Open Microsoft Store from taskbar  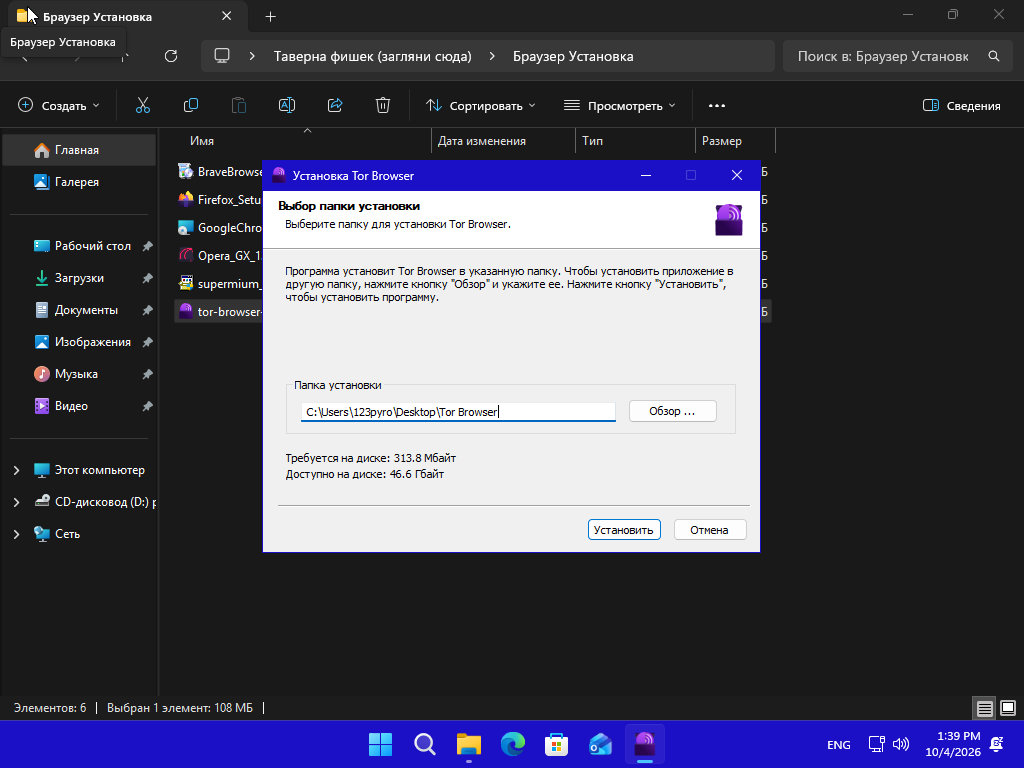coord(556,744)
